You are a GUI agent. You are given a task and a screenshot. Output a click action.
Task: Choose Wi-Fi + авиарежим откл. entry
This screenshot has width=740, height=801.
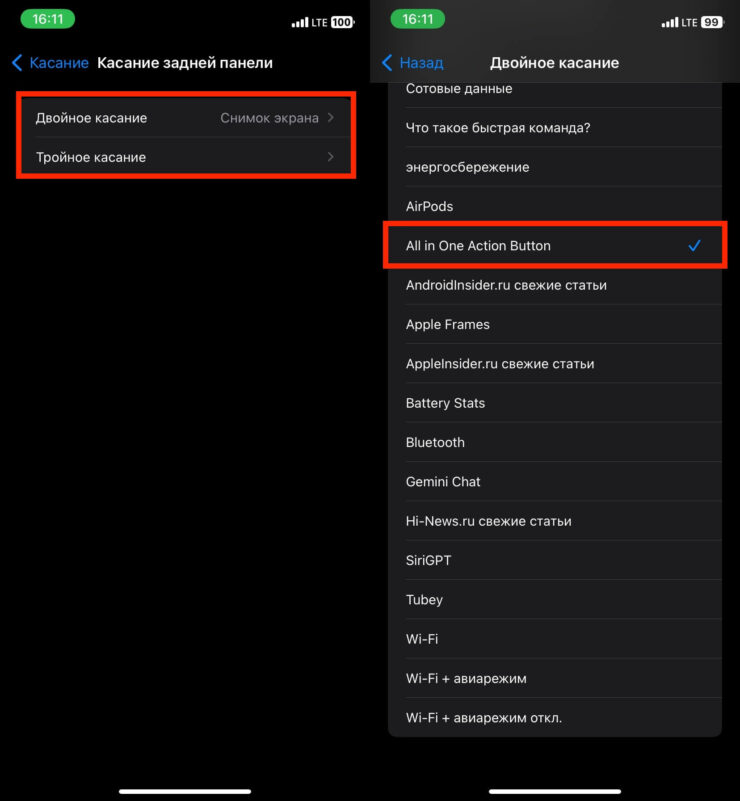pyautogui.click(x=484, y=718)
